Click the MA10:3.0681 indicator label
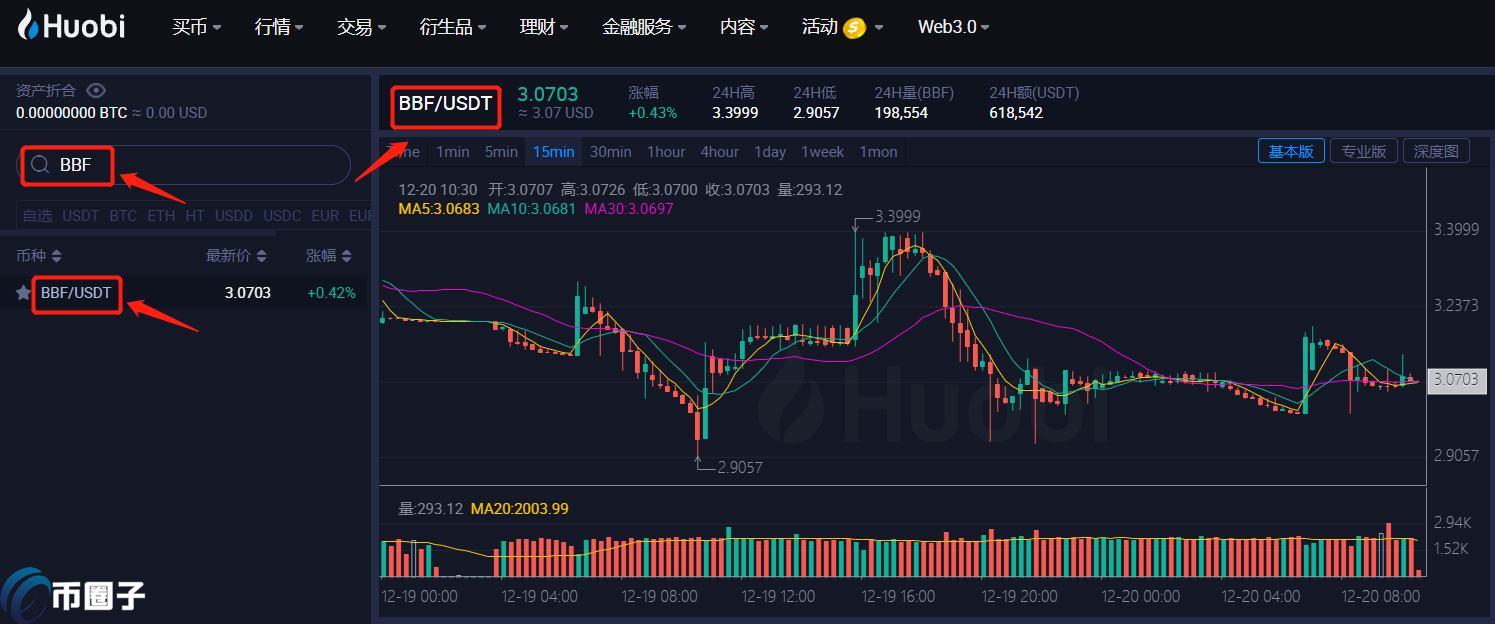 click(532, 209)
